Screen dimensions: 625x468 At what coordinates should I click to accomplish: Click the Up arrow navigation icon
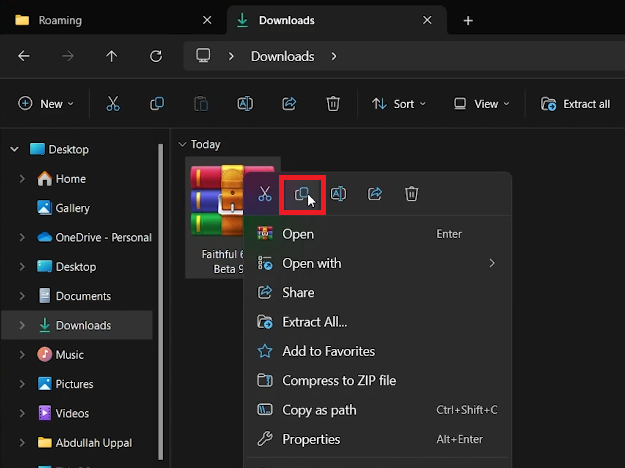click(x=112, y=56)
